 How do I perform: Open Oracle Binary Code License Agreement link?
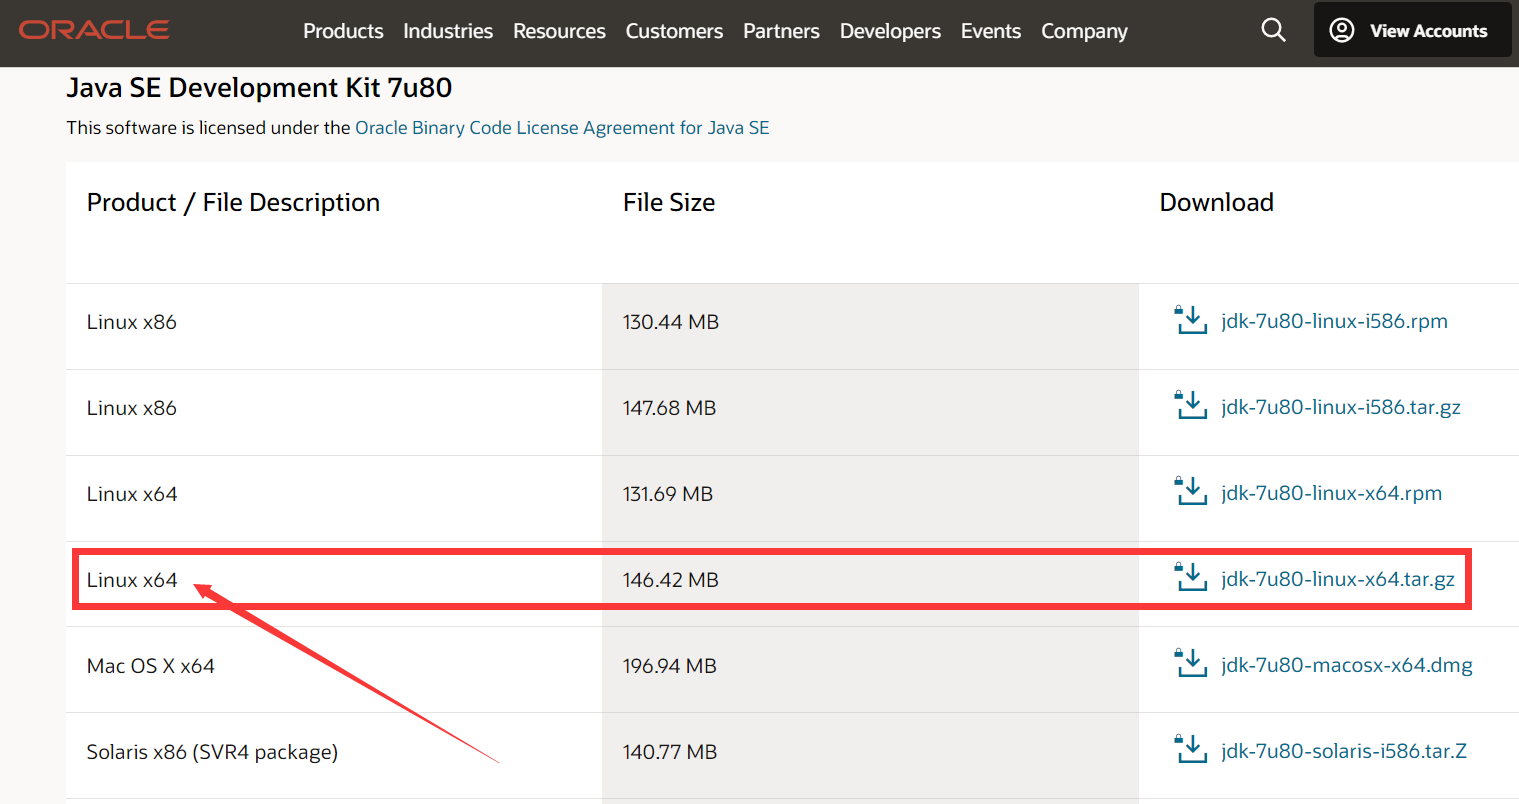click(562, 128)
